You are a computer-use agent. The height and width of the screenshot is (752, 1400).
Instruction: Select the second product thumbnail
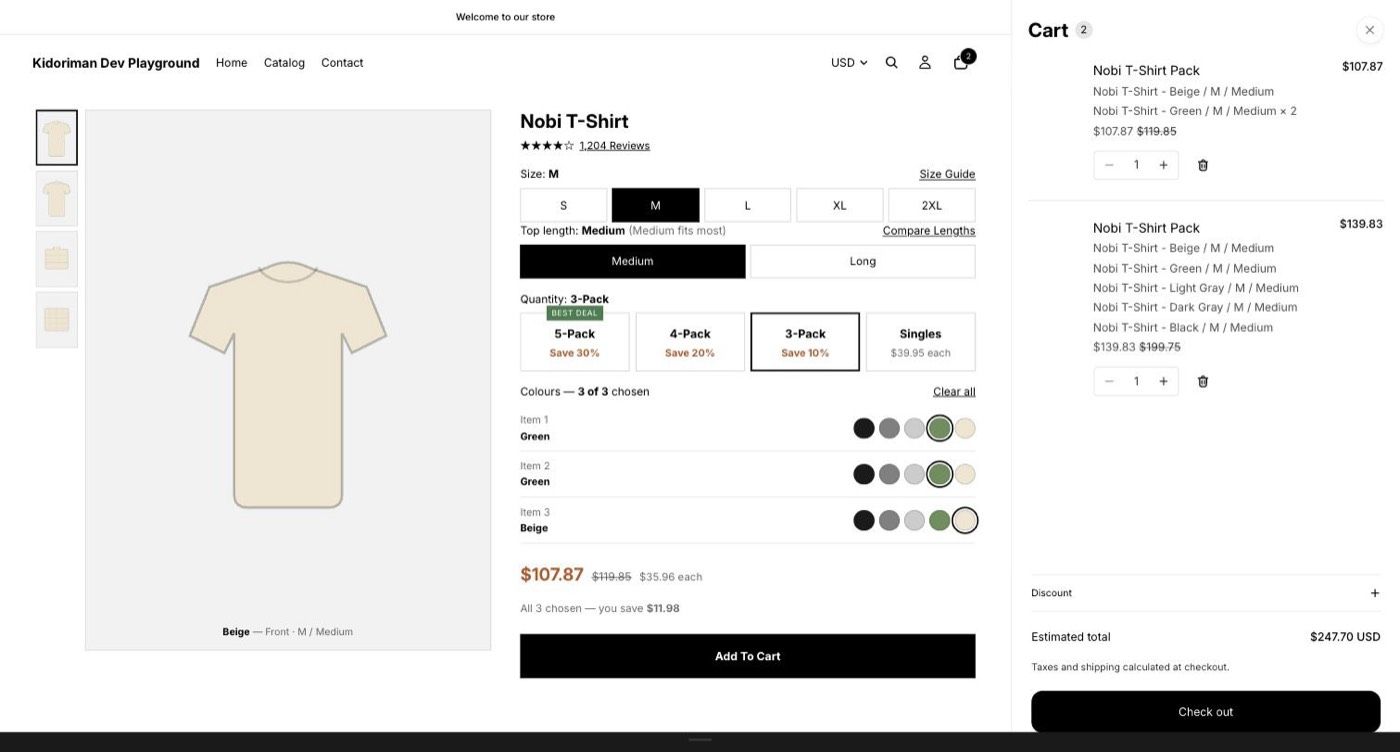[57, 198]
